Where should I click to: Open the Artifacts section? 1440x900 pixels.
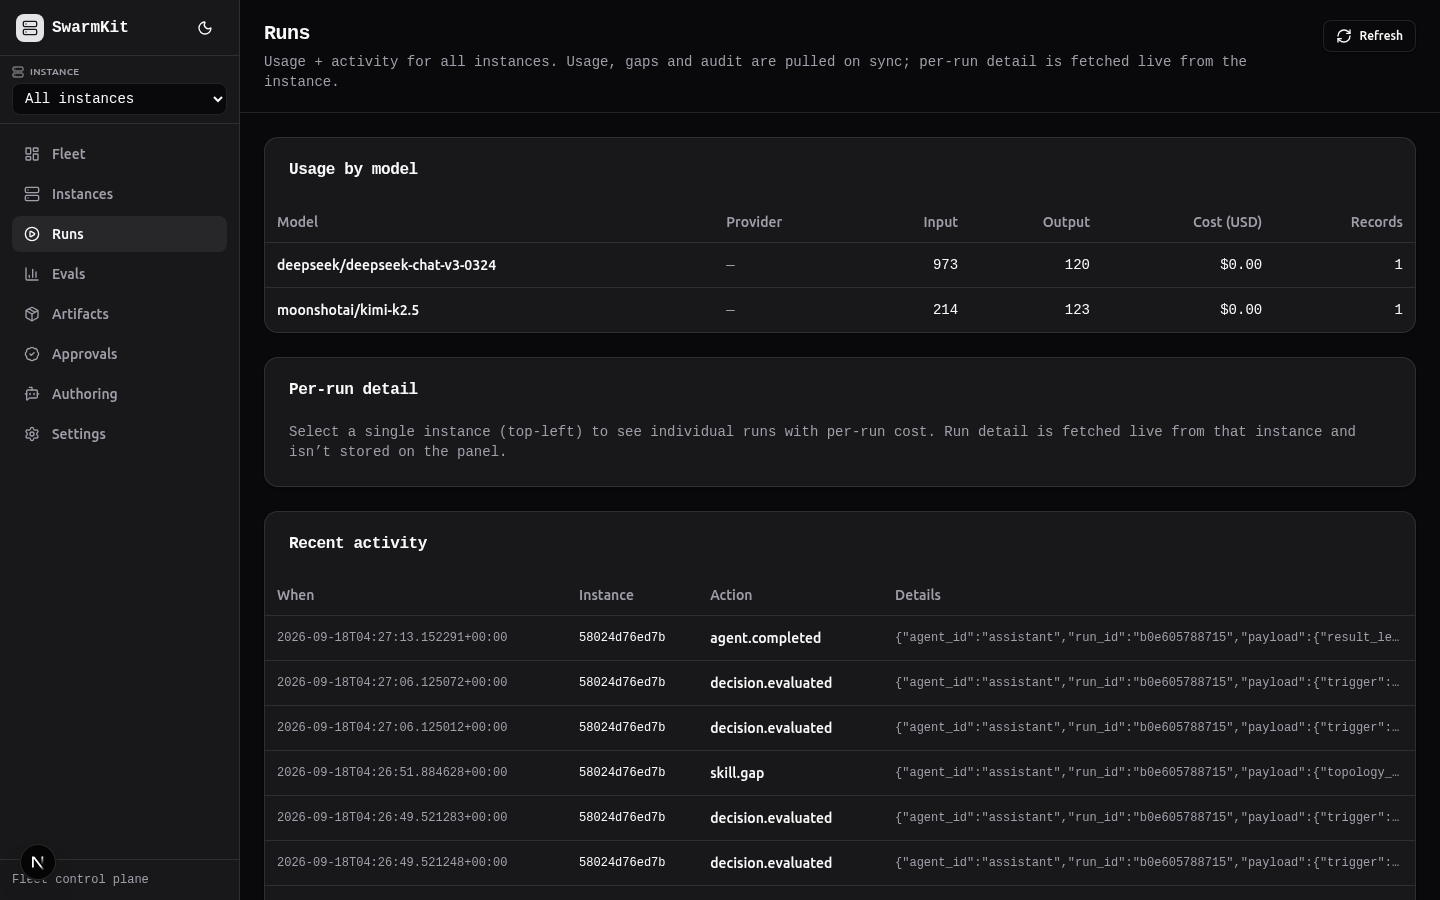(119, 314)
